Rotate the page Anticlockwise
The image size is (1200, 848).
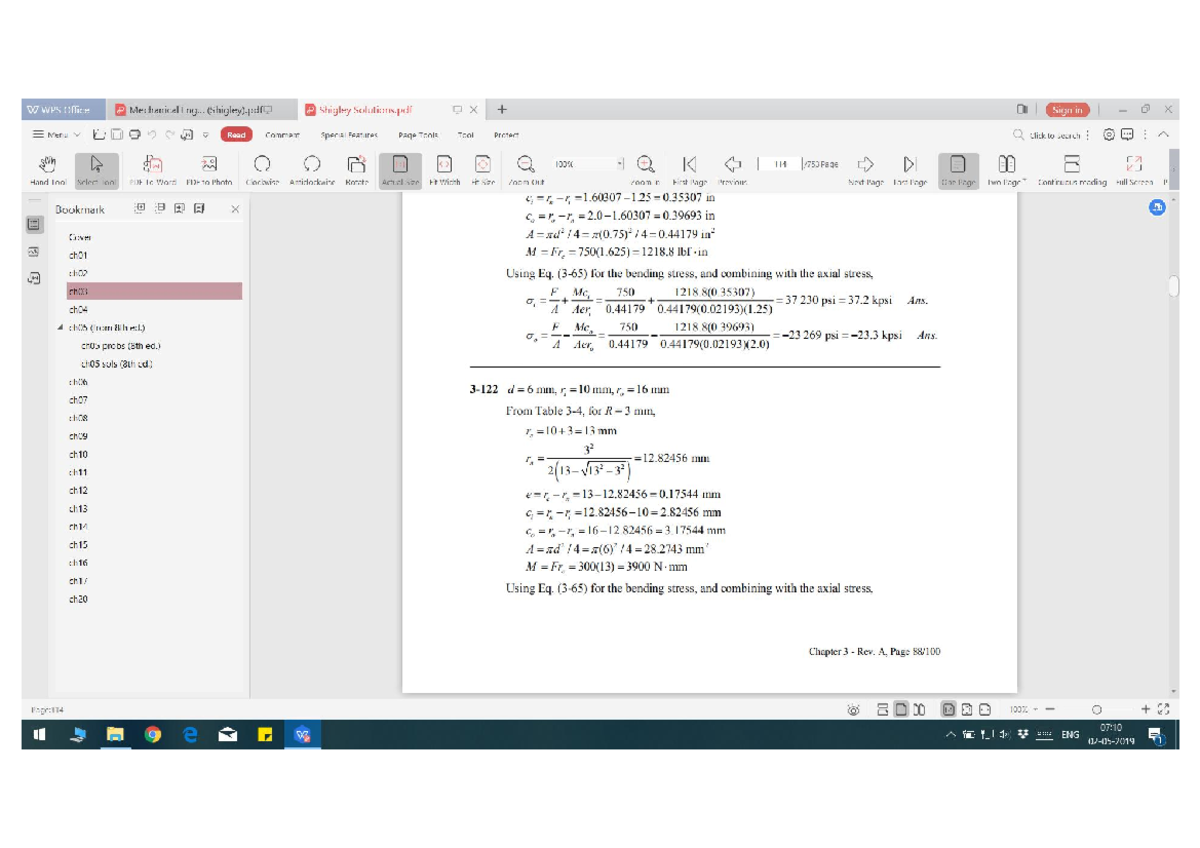click(x=312, y=165)
